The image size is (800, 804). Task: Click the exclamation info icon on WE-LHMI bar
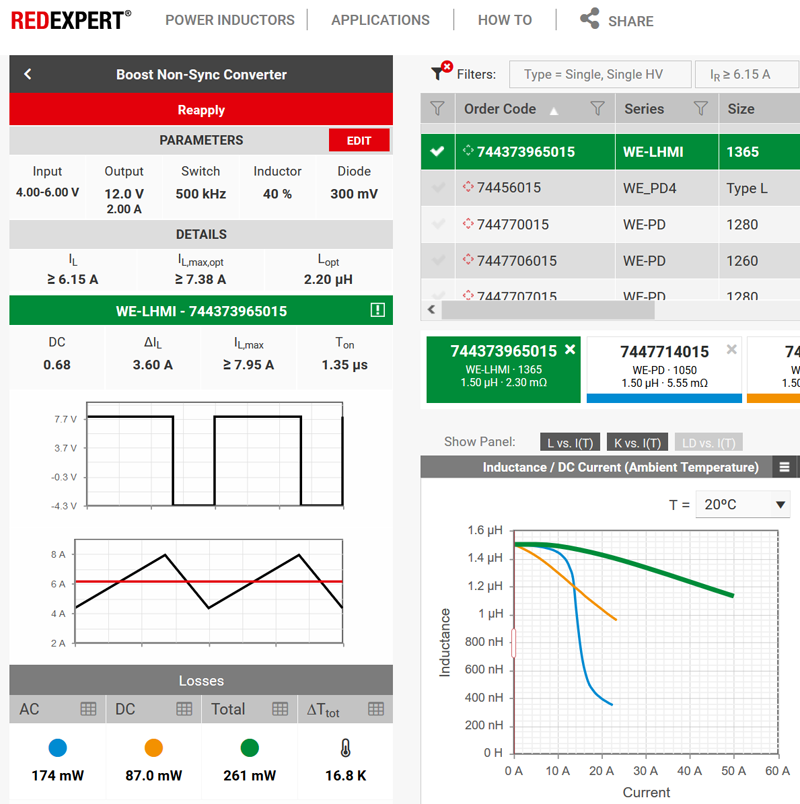[378, 310]
